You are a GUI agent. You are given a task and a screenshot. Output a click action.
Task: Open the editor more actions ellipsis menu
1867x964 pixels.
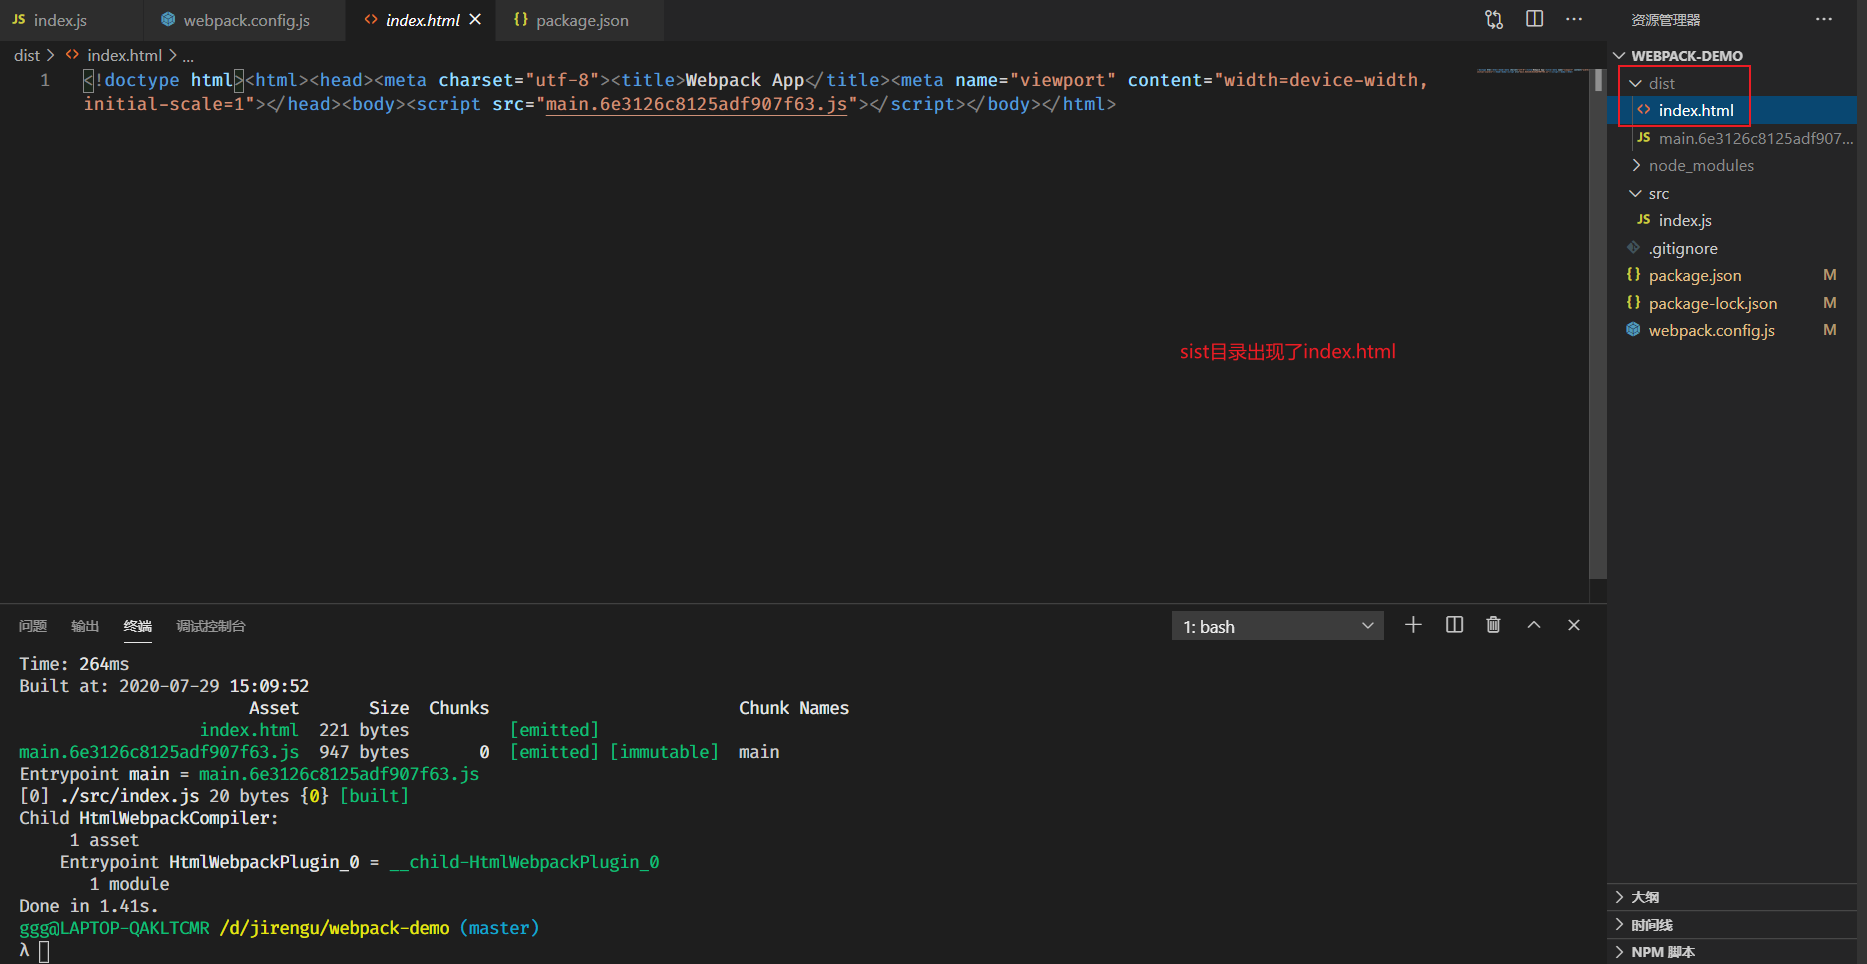pos(1574,19)
